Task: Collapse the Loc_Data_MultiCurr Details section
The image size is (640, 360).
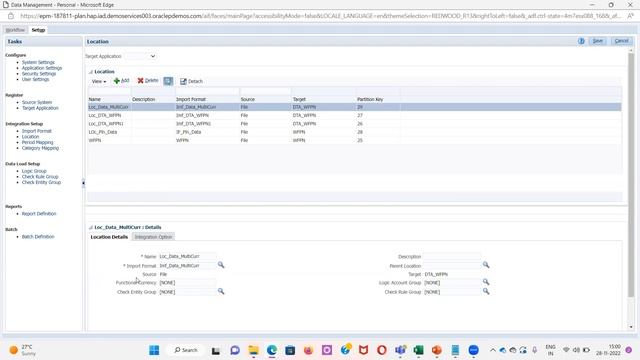Action: pos(91,227)
